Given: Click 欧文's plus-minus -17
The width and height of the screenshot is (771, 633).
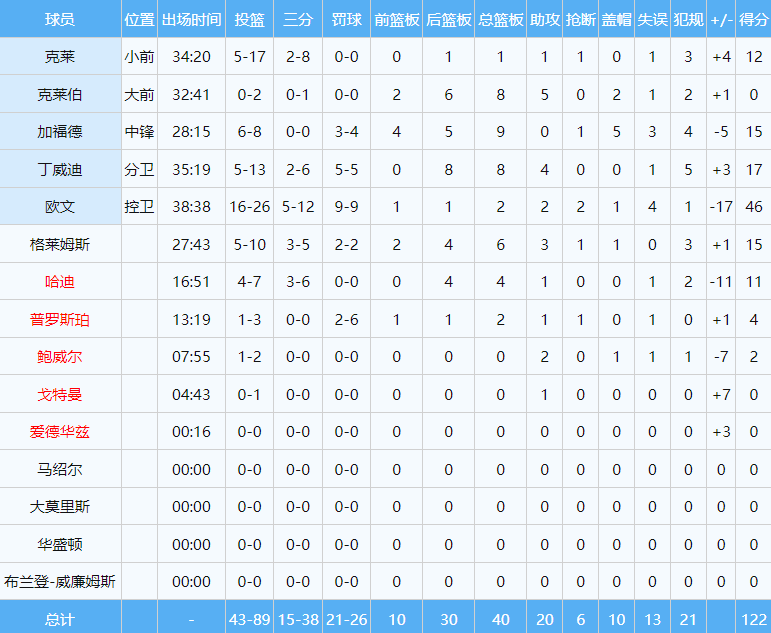Looking at the screenshot, I should 721,207.
